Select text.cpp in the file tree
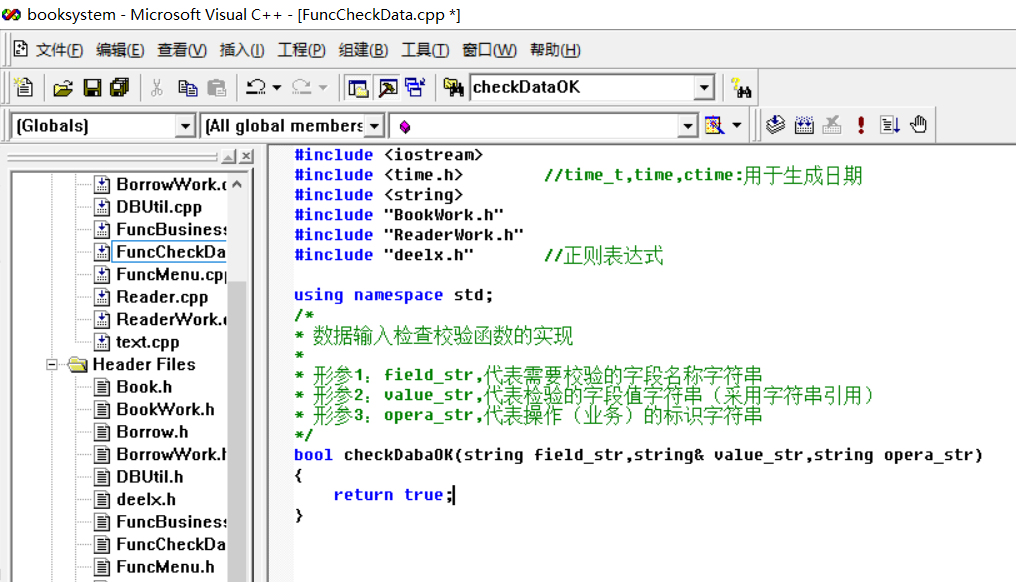The width and height of the screenshot is (1016, 582). (148, 342)
